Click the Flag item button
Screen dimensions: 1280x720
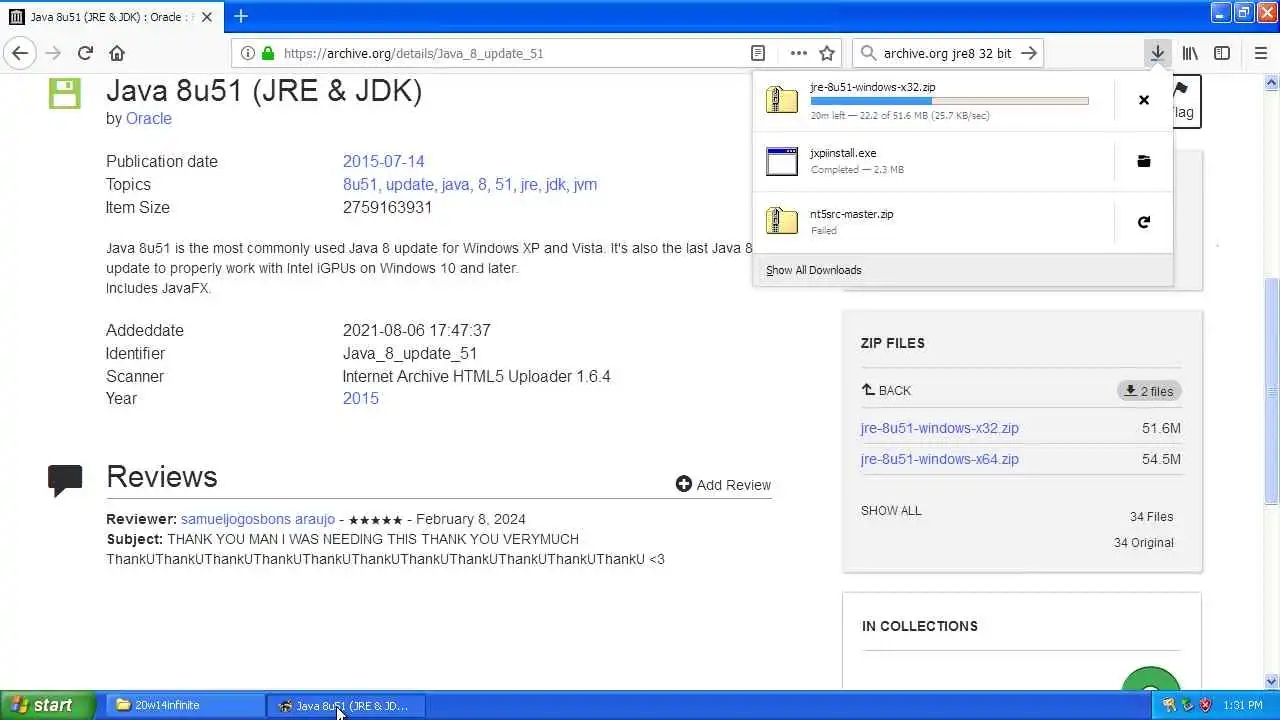(x=1183, y=101)
